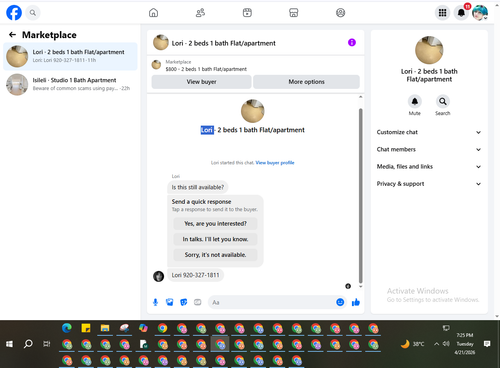Expand the Customize chat section
Screen dimensions: 500x368
pos(429,132)
